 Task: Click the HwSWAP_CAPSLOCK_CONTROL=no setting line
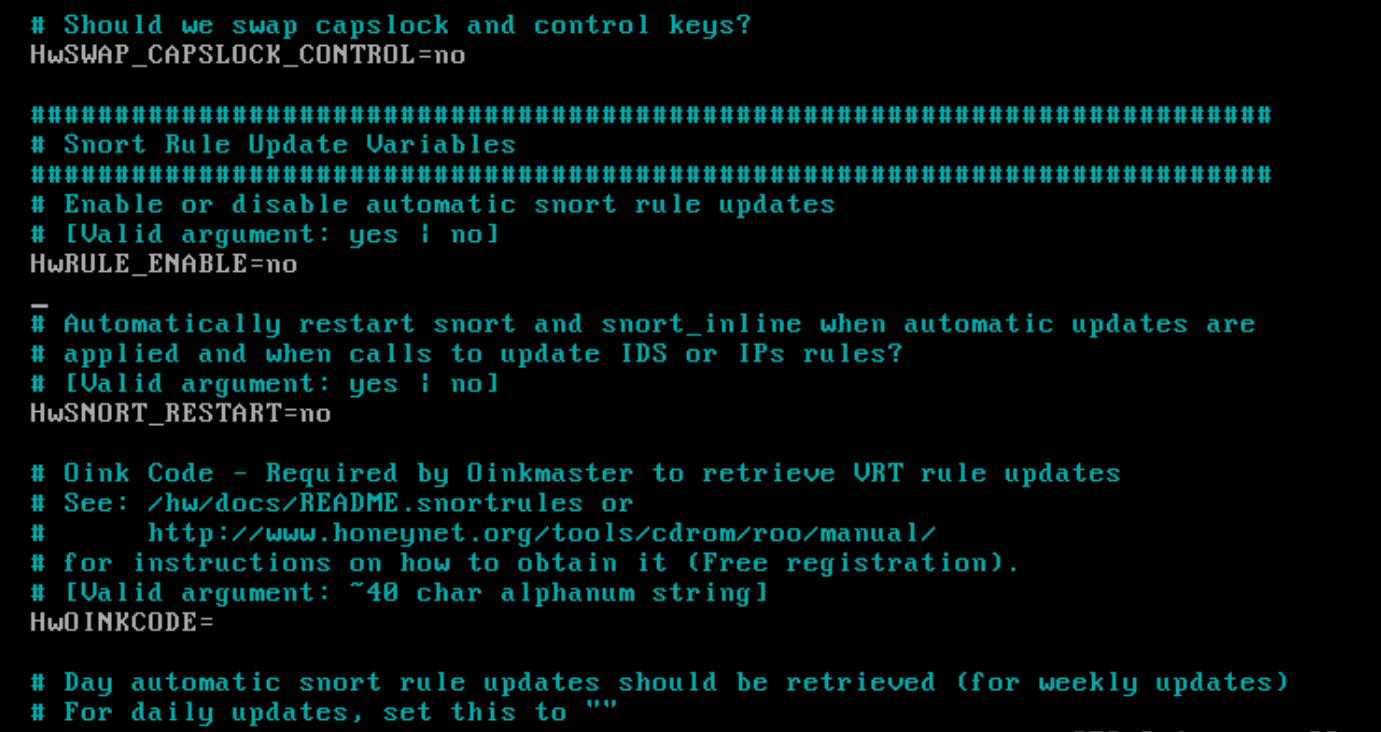pos(248,55)
